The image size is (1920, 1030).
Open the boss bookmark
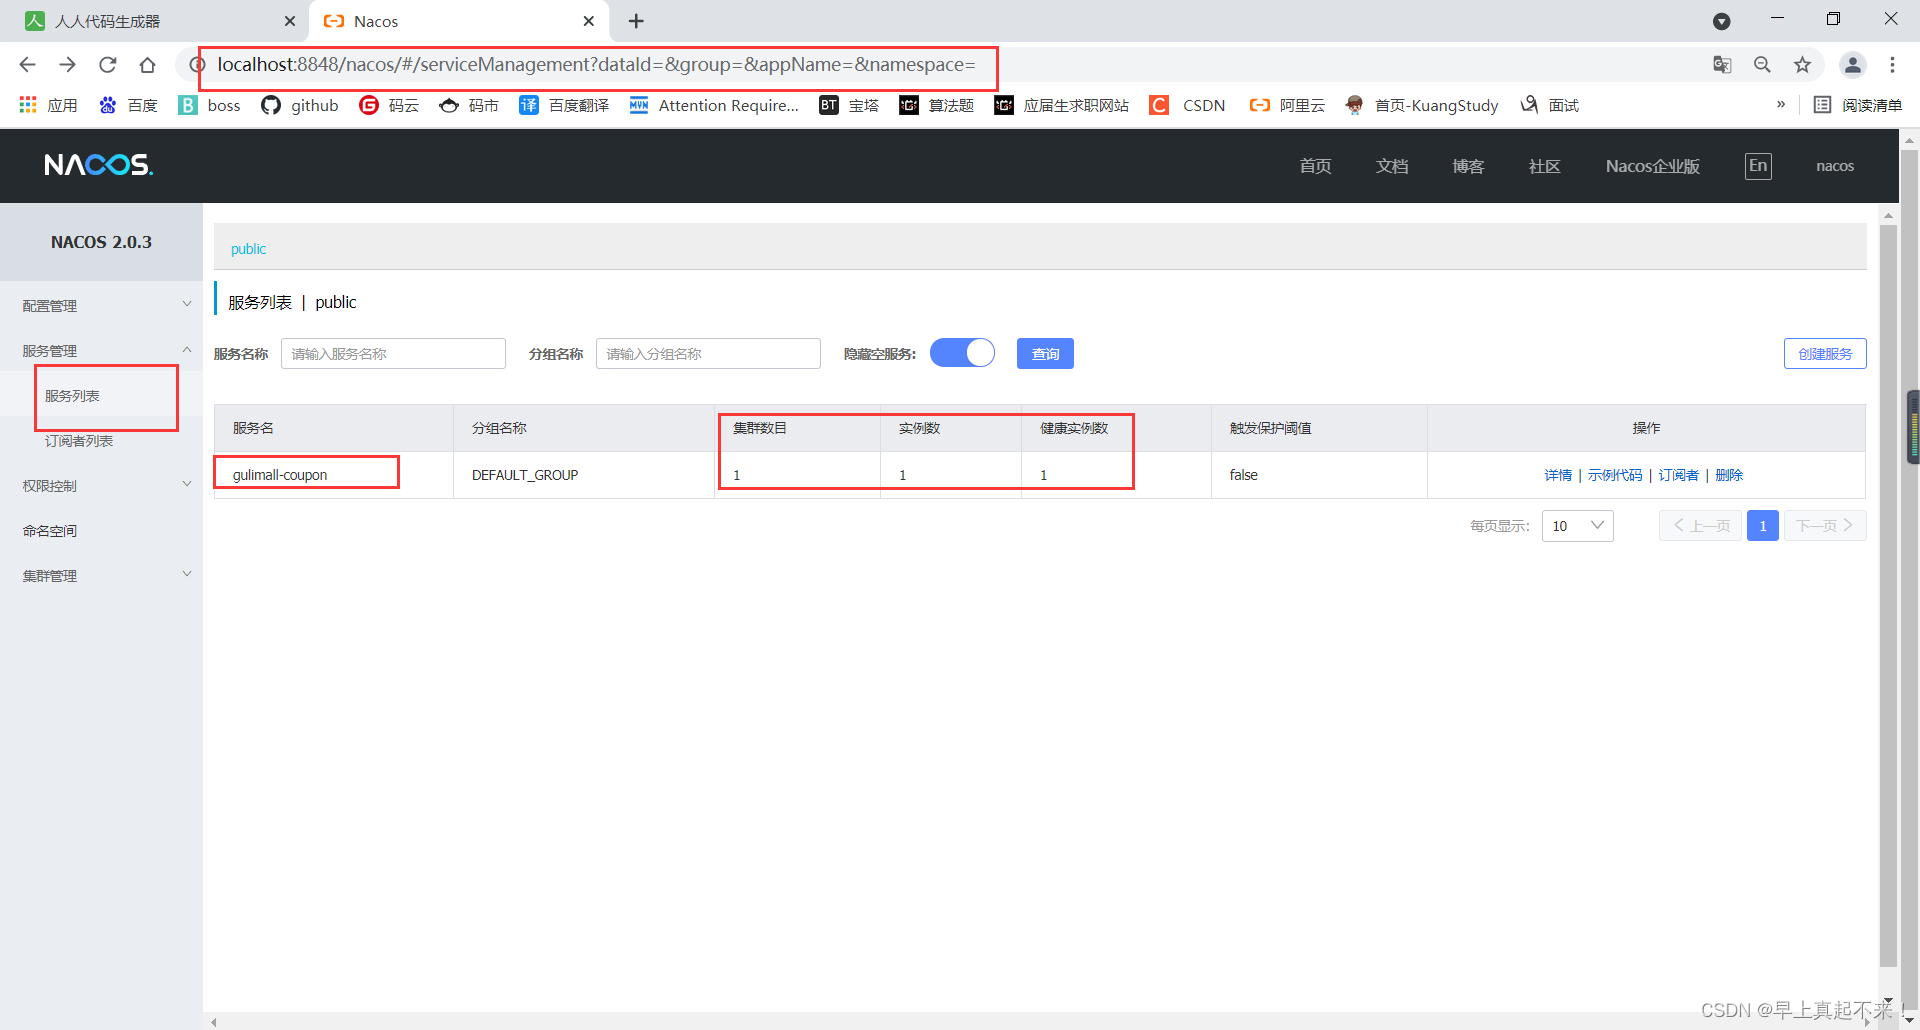(209, 105)
